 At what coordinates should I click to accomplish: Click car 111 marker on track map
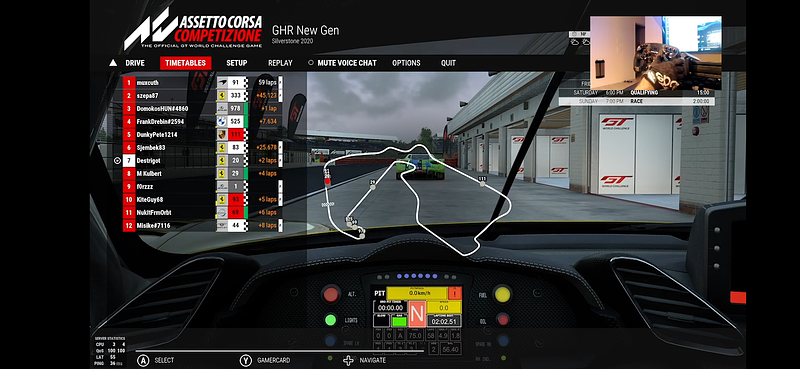click(482, 181)
